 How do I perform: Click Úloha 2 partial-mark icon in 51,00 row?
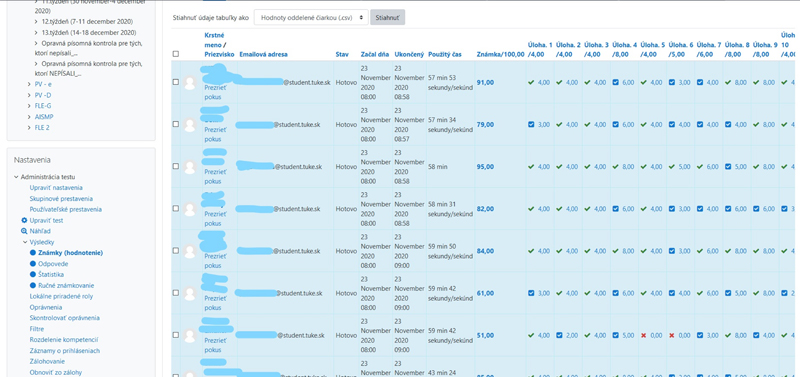[x=559, y=336]
